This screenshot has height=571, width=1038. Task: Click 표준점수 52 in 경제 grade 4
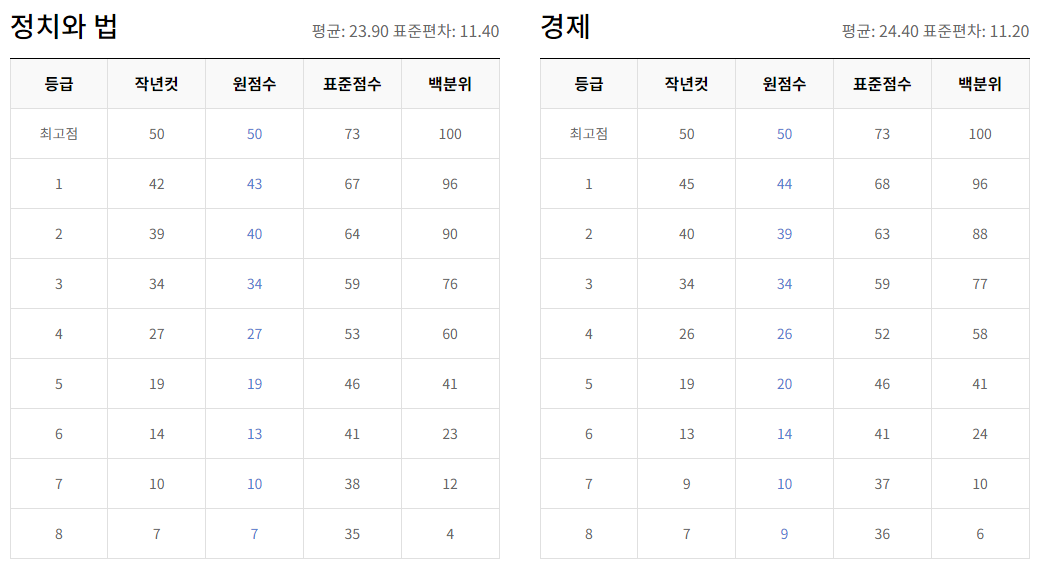tap(882, 334)
